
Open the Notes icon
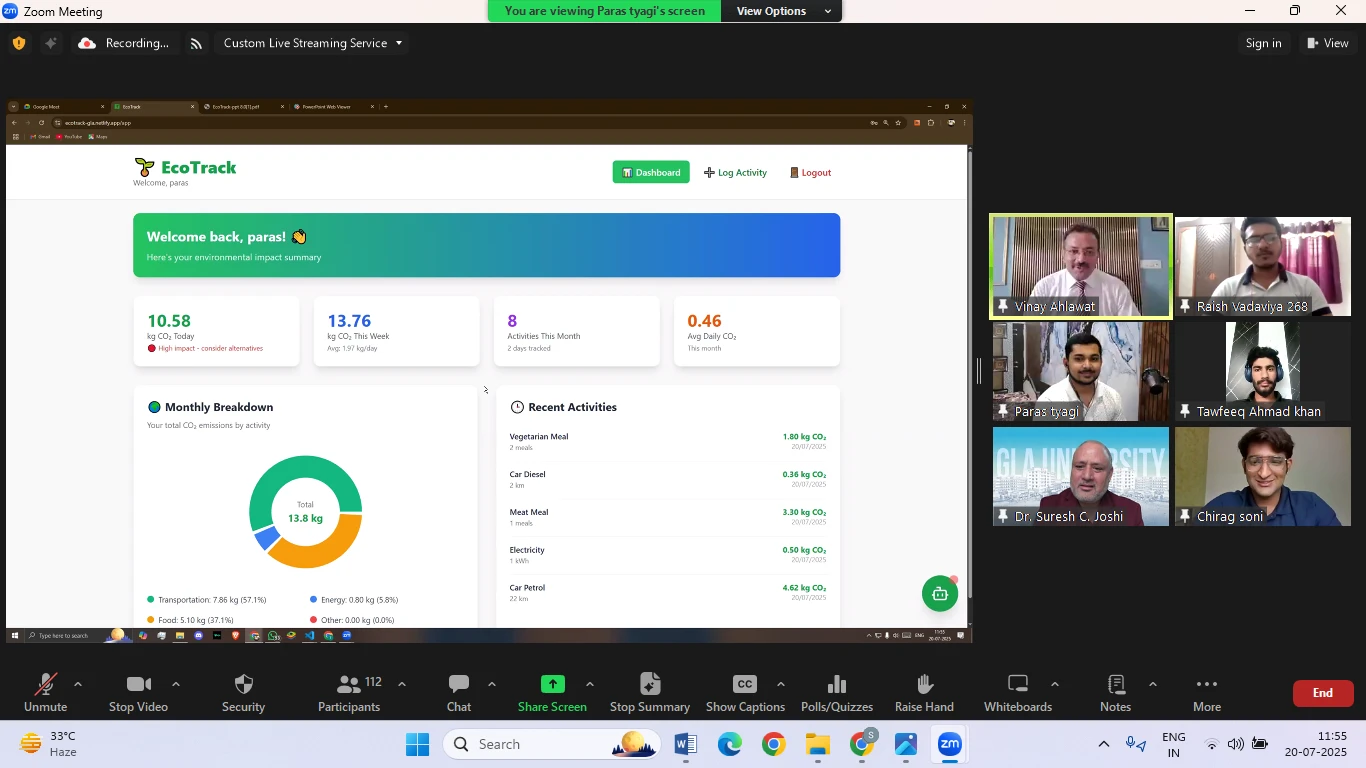click(1115, 685)
